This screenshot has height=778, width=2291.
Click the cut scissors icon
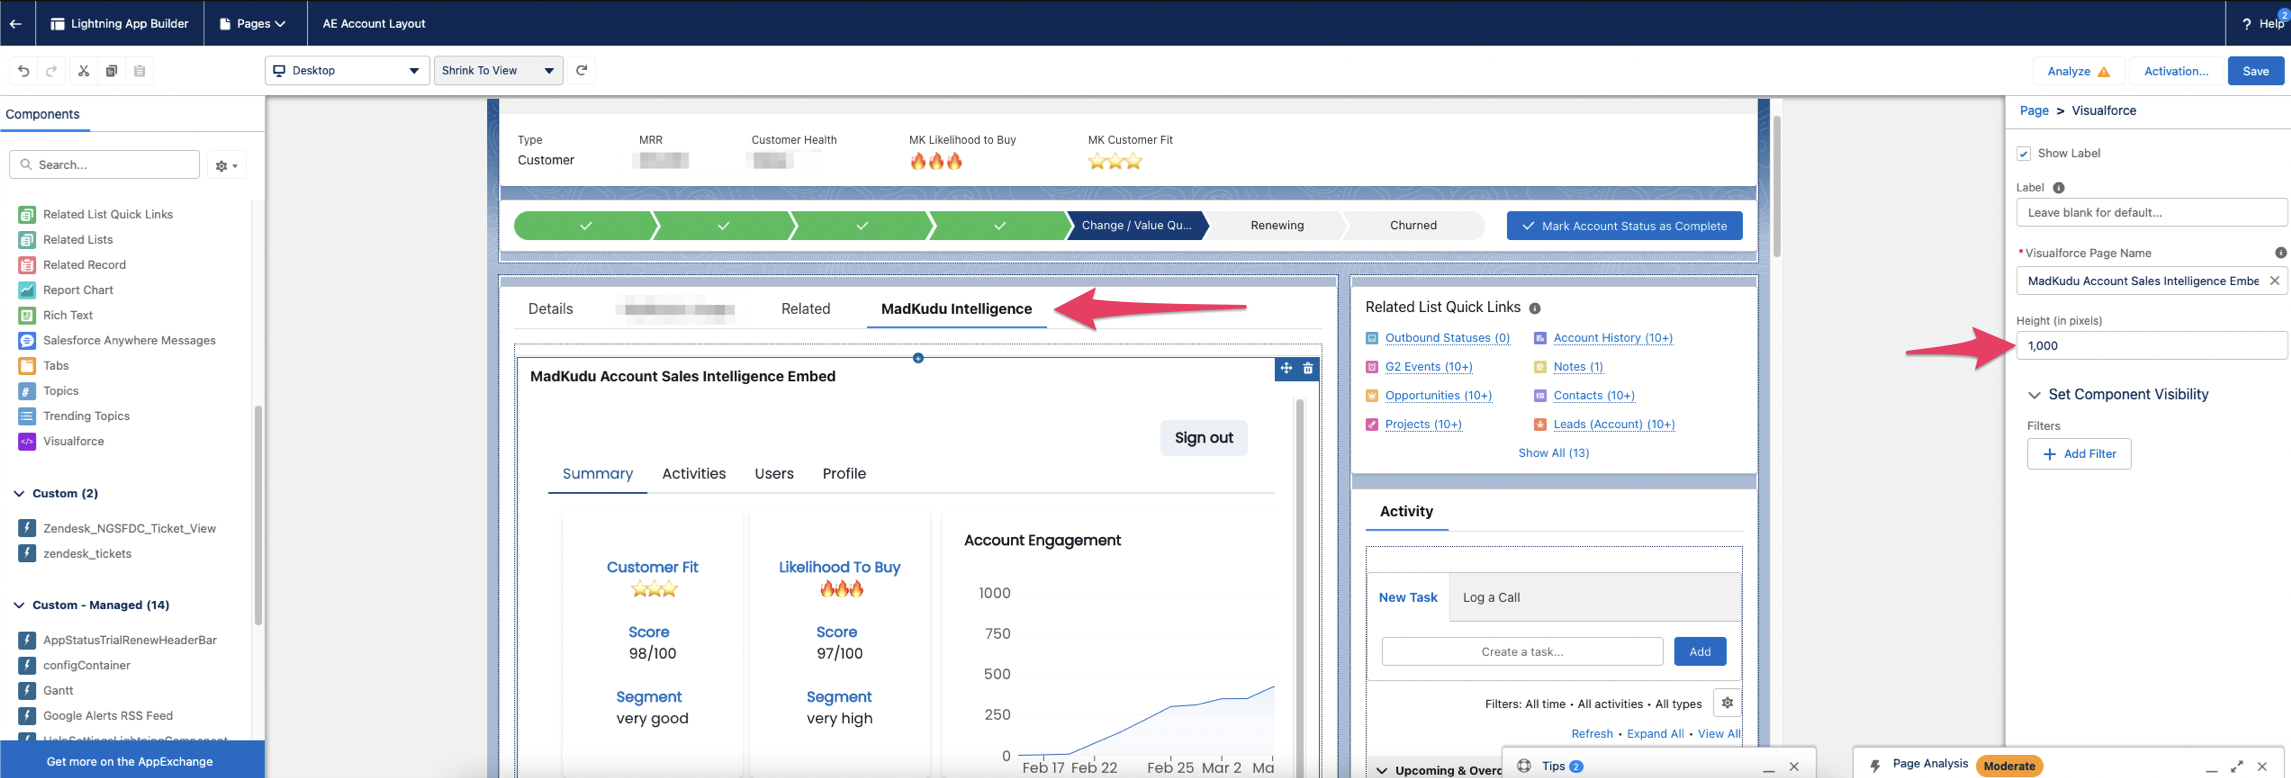pyautogui.click(x=84, y=71)
